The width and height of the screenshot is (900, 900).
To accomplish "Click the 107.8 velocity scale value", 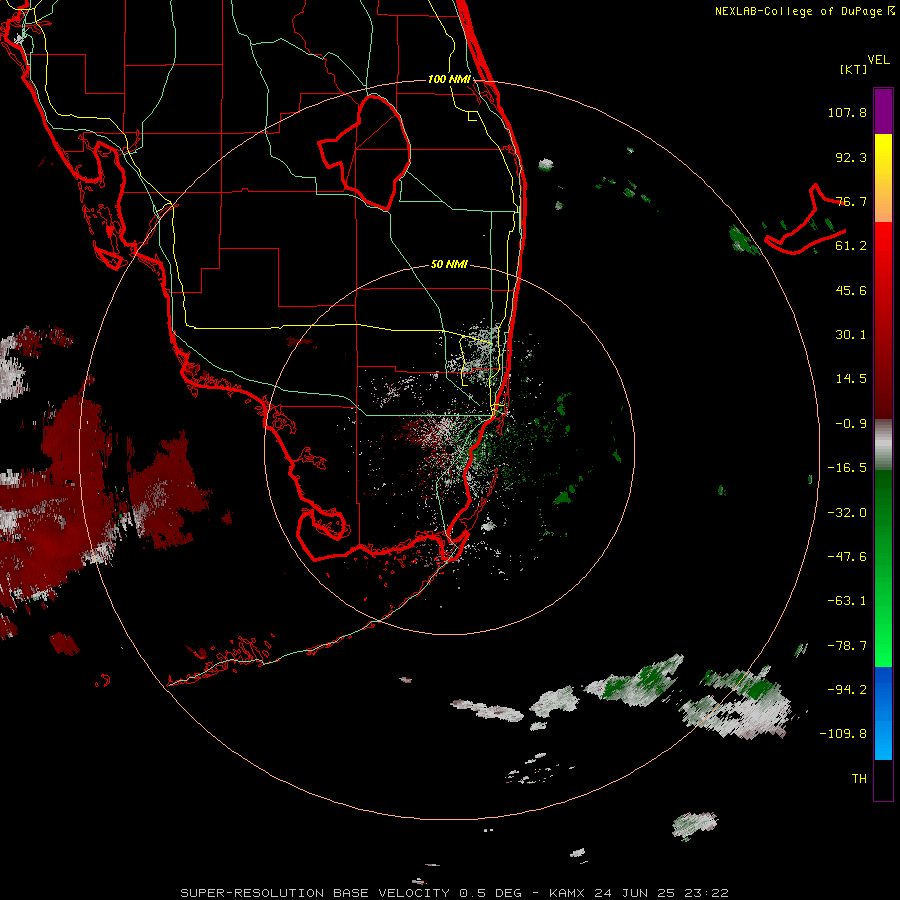I will (847, 112).
